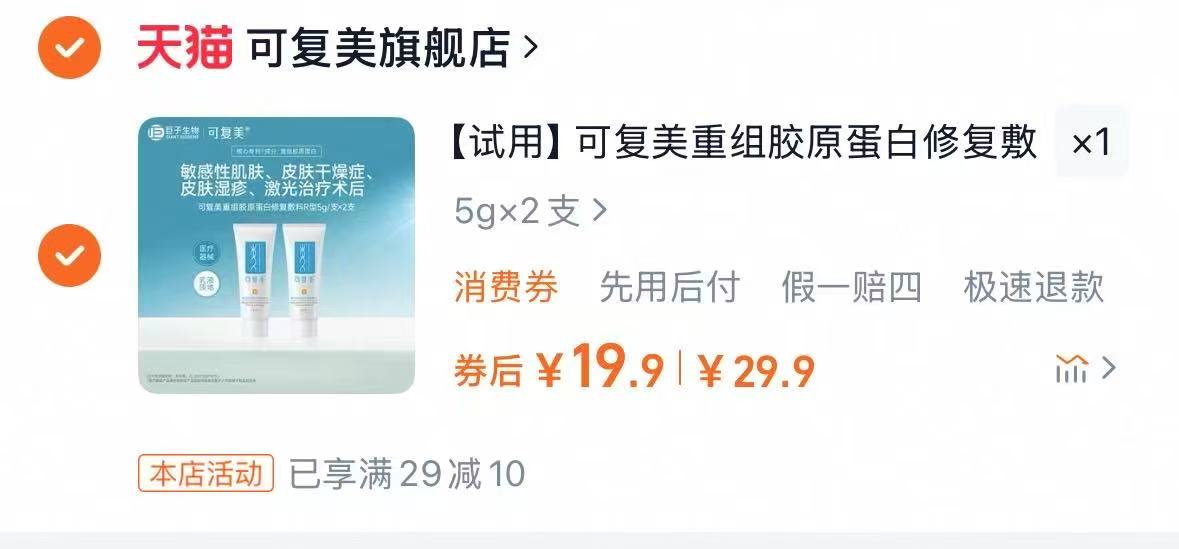This screenshot has height=549, width=1179.
Task: Expand the store name chevron arrow
Action: [530, 48]
